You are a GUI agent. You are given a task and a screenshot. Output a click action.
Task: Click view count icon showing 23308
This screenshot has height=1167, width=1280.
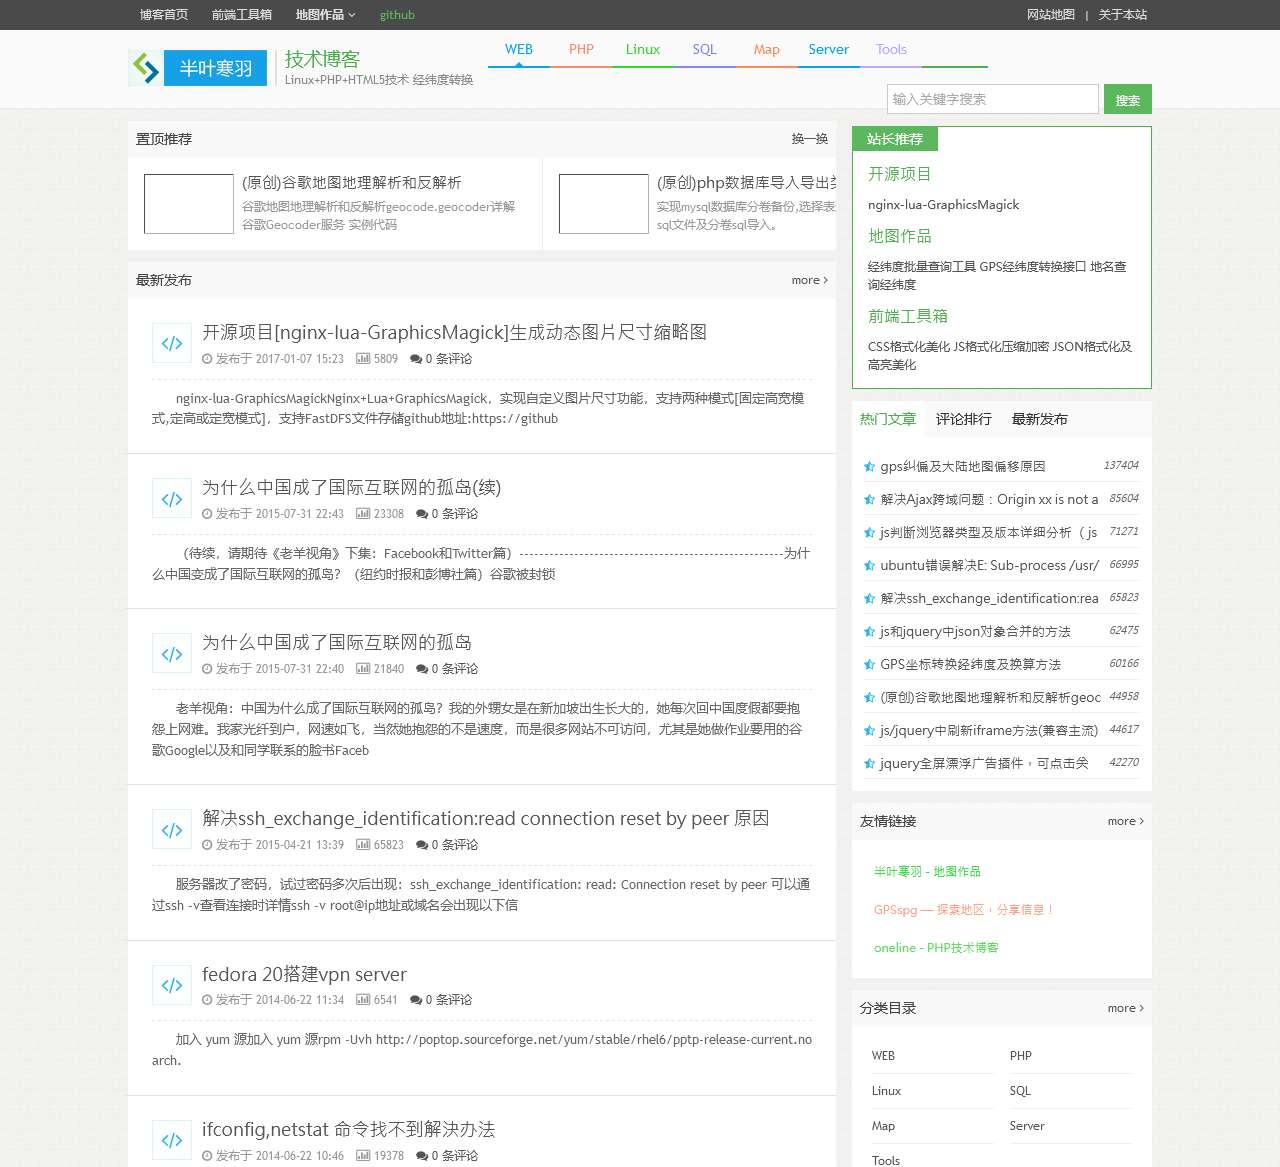click(363, 514)
